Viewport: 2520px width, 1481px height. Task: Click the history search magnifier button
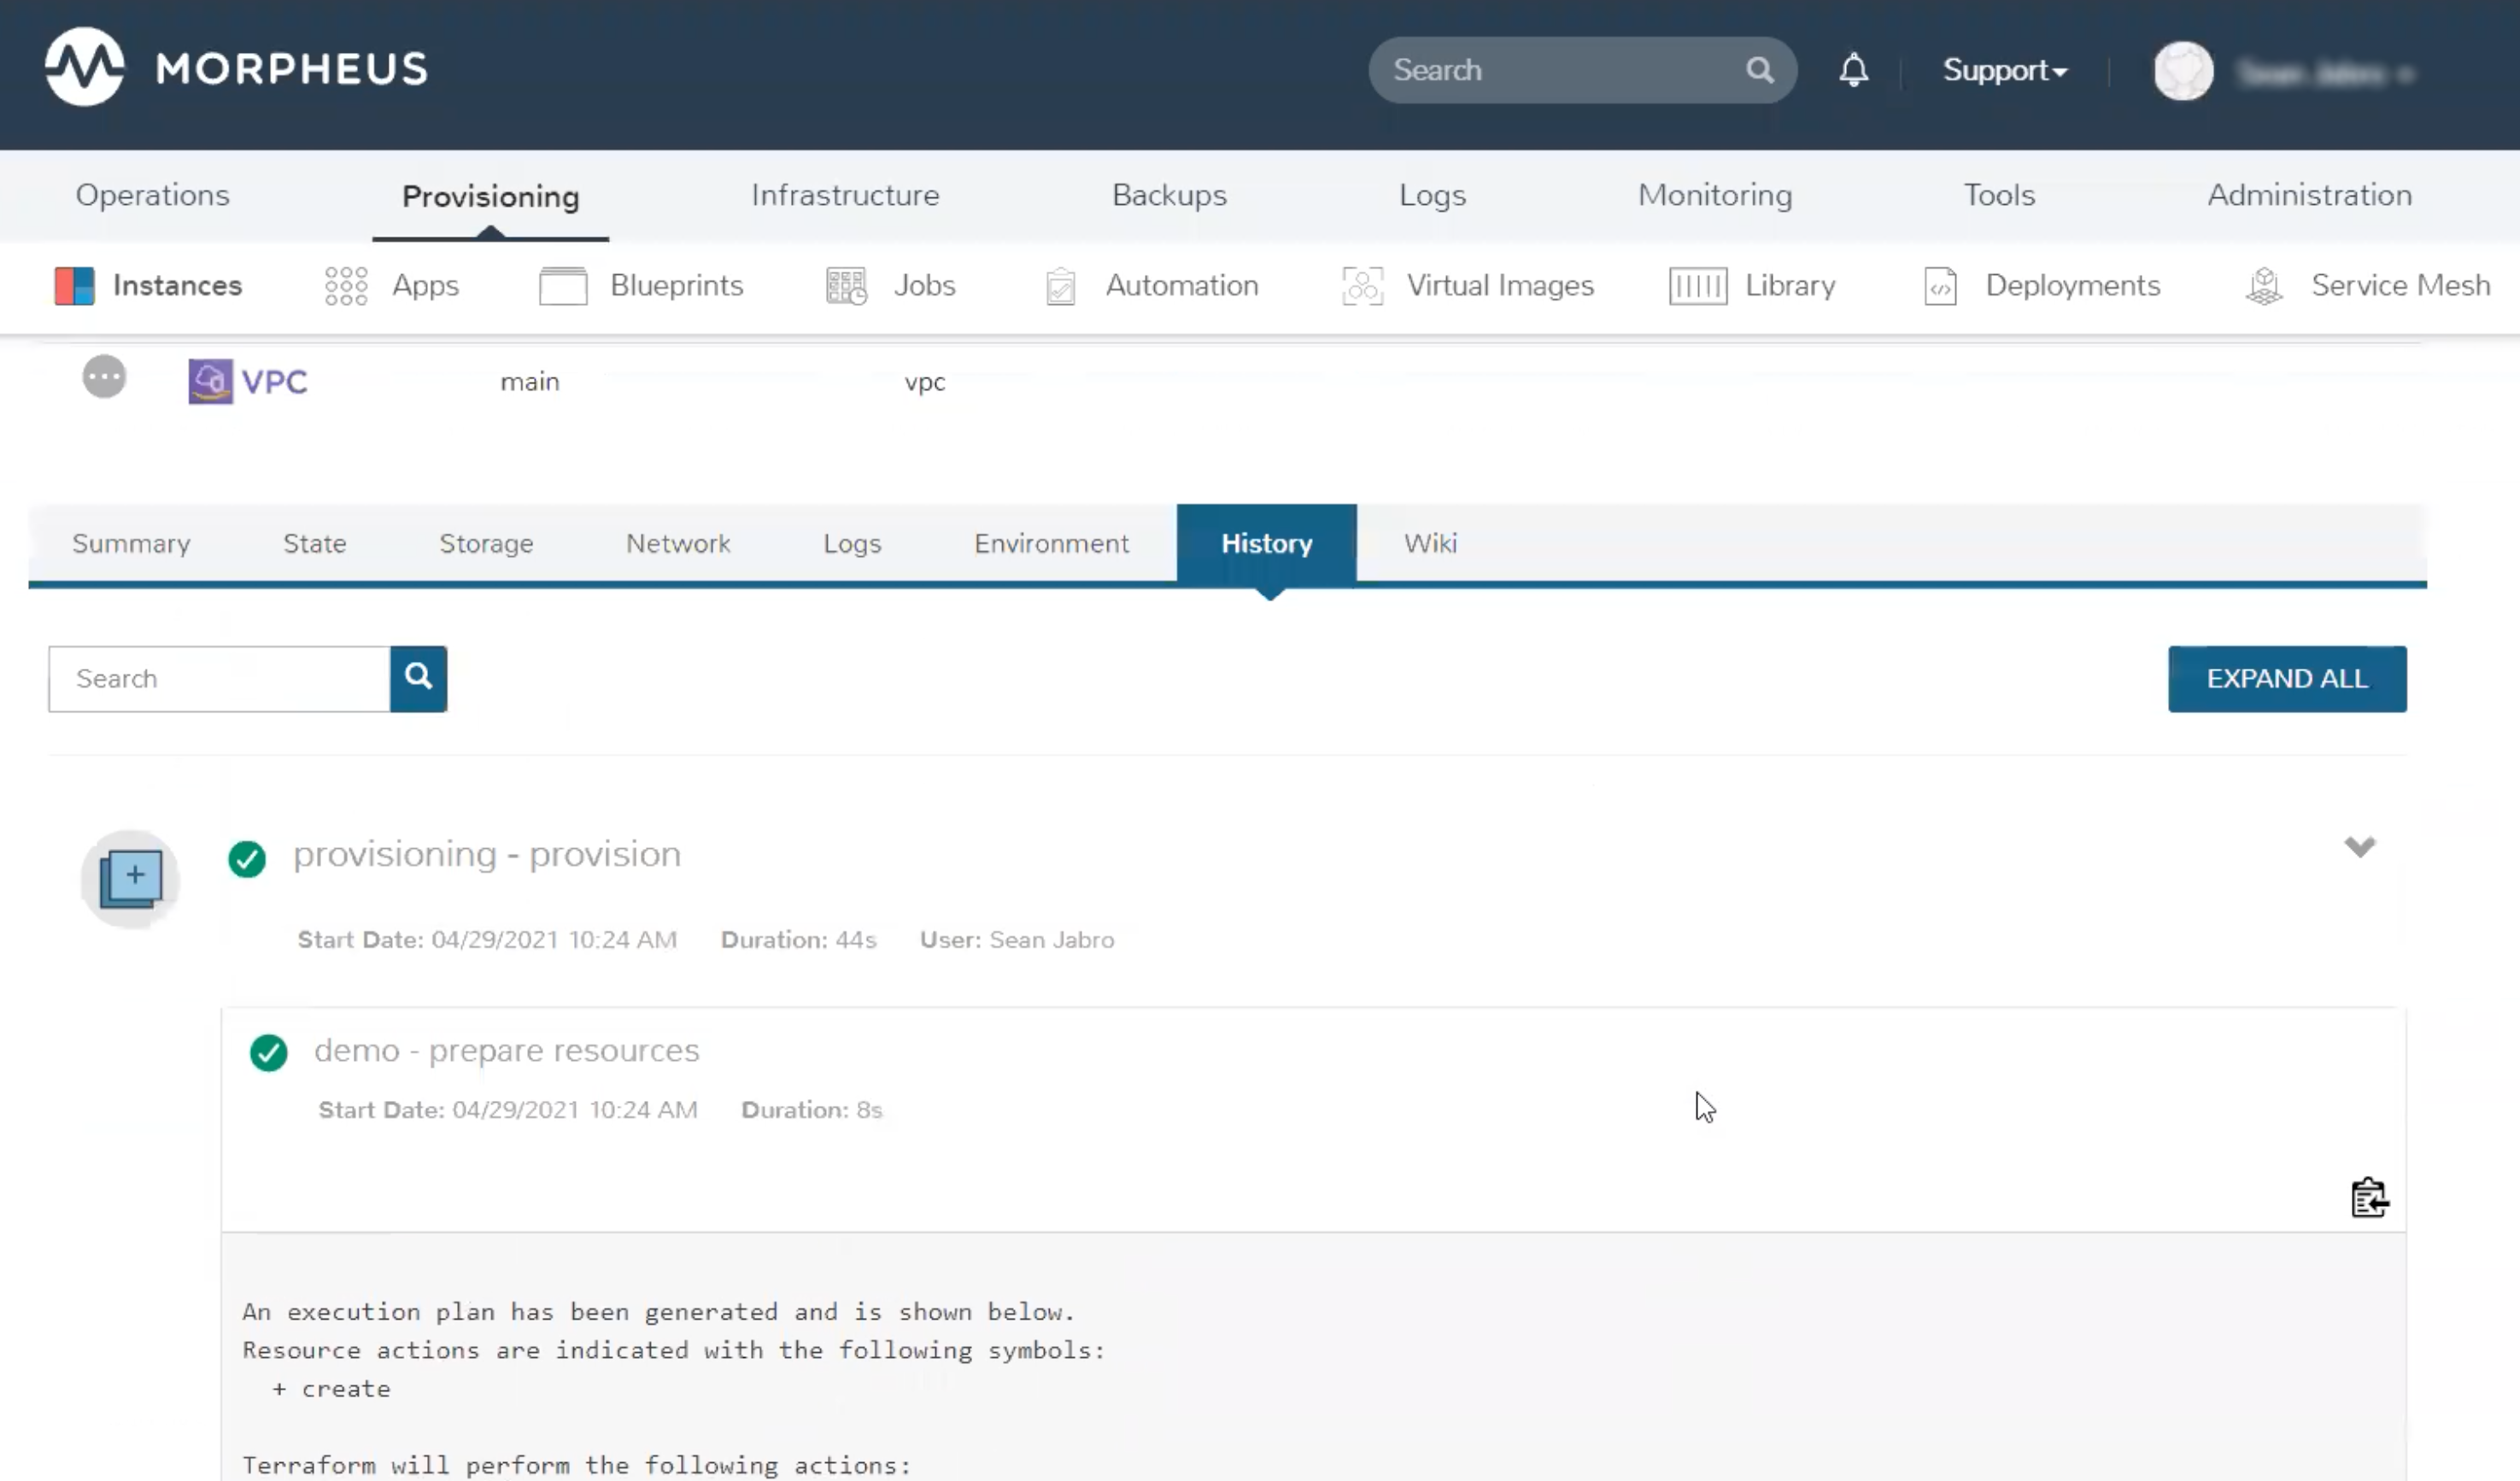point(418,678)
